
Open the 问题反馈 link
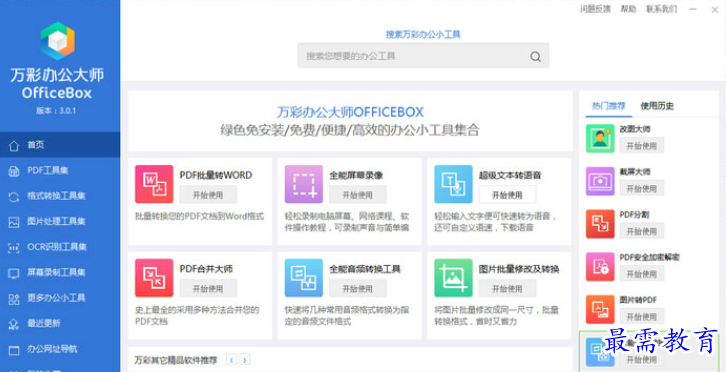[595, 9]
